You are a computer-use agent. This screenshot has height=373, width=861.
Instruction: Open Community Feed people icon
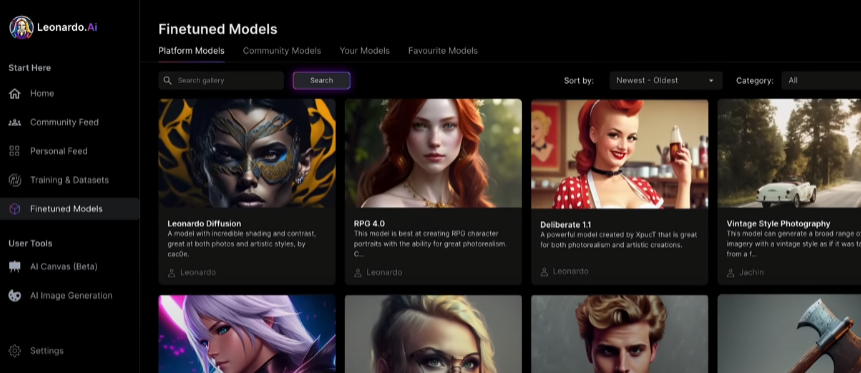(x=15, y=123)
